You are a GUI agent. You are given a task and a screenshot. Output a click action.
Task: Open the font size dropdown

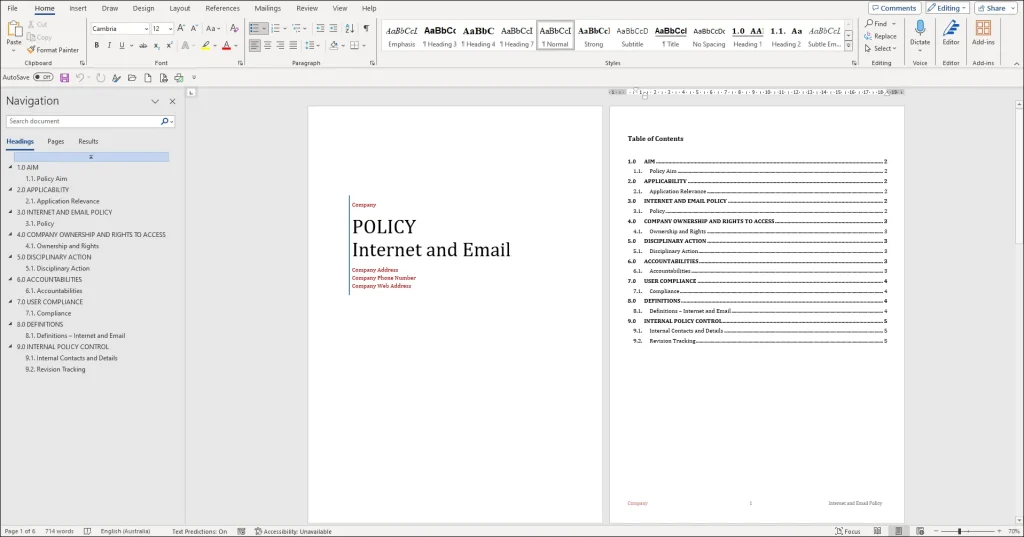(170, 29)
